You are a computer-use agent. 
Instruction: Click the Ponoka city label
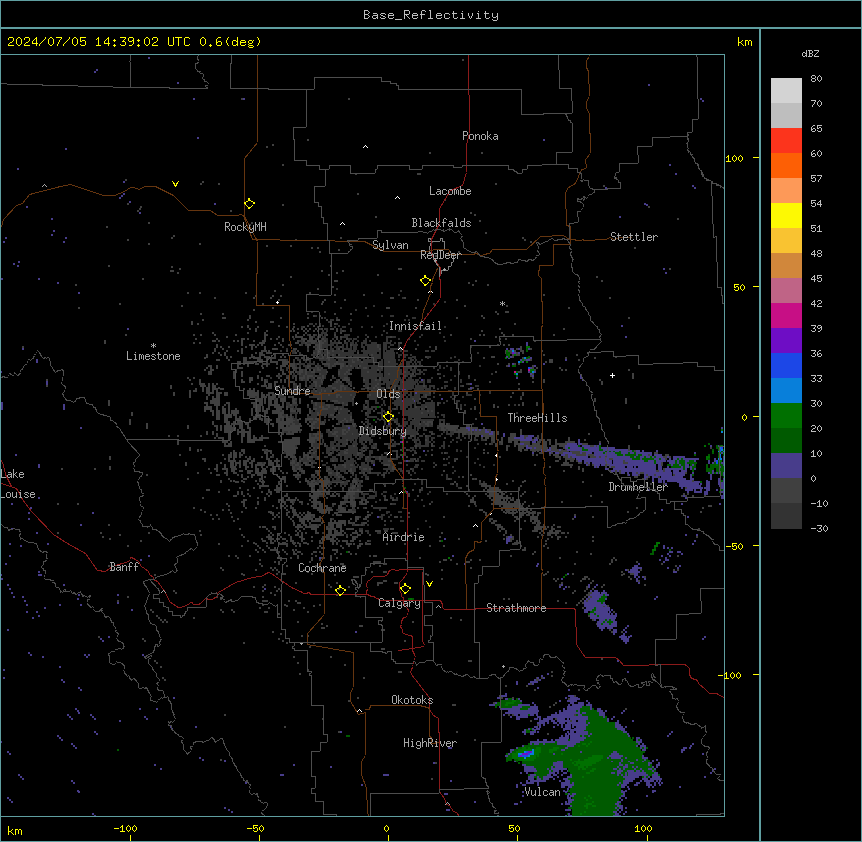pyautogui.click(x=480, y=136)
